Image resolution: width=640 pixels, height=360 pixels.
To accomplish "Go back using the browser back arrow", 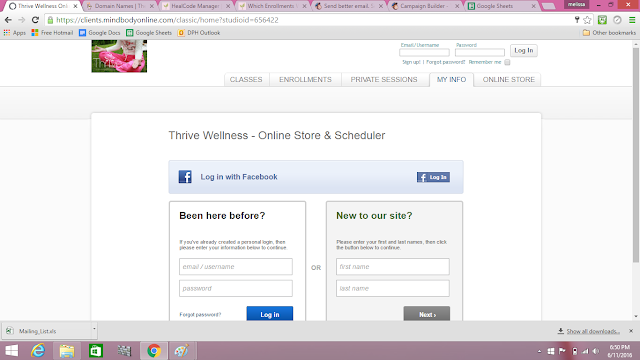I will (x=8, y=20).
